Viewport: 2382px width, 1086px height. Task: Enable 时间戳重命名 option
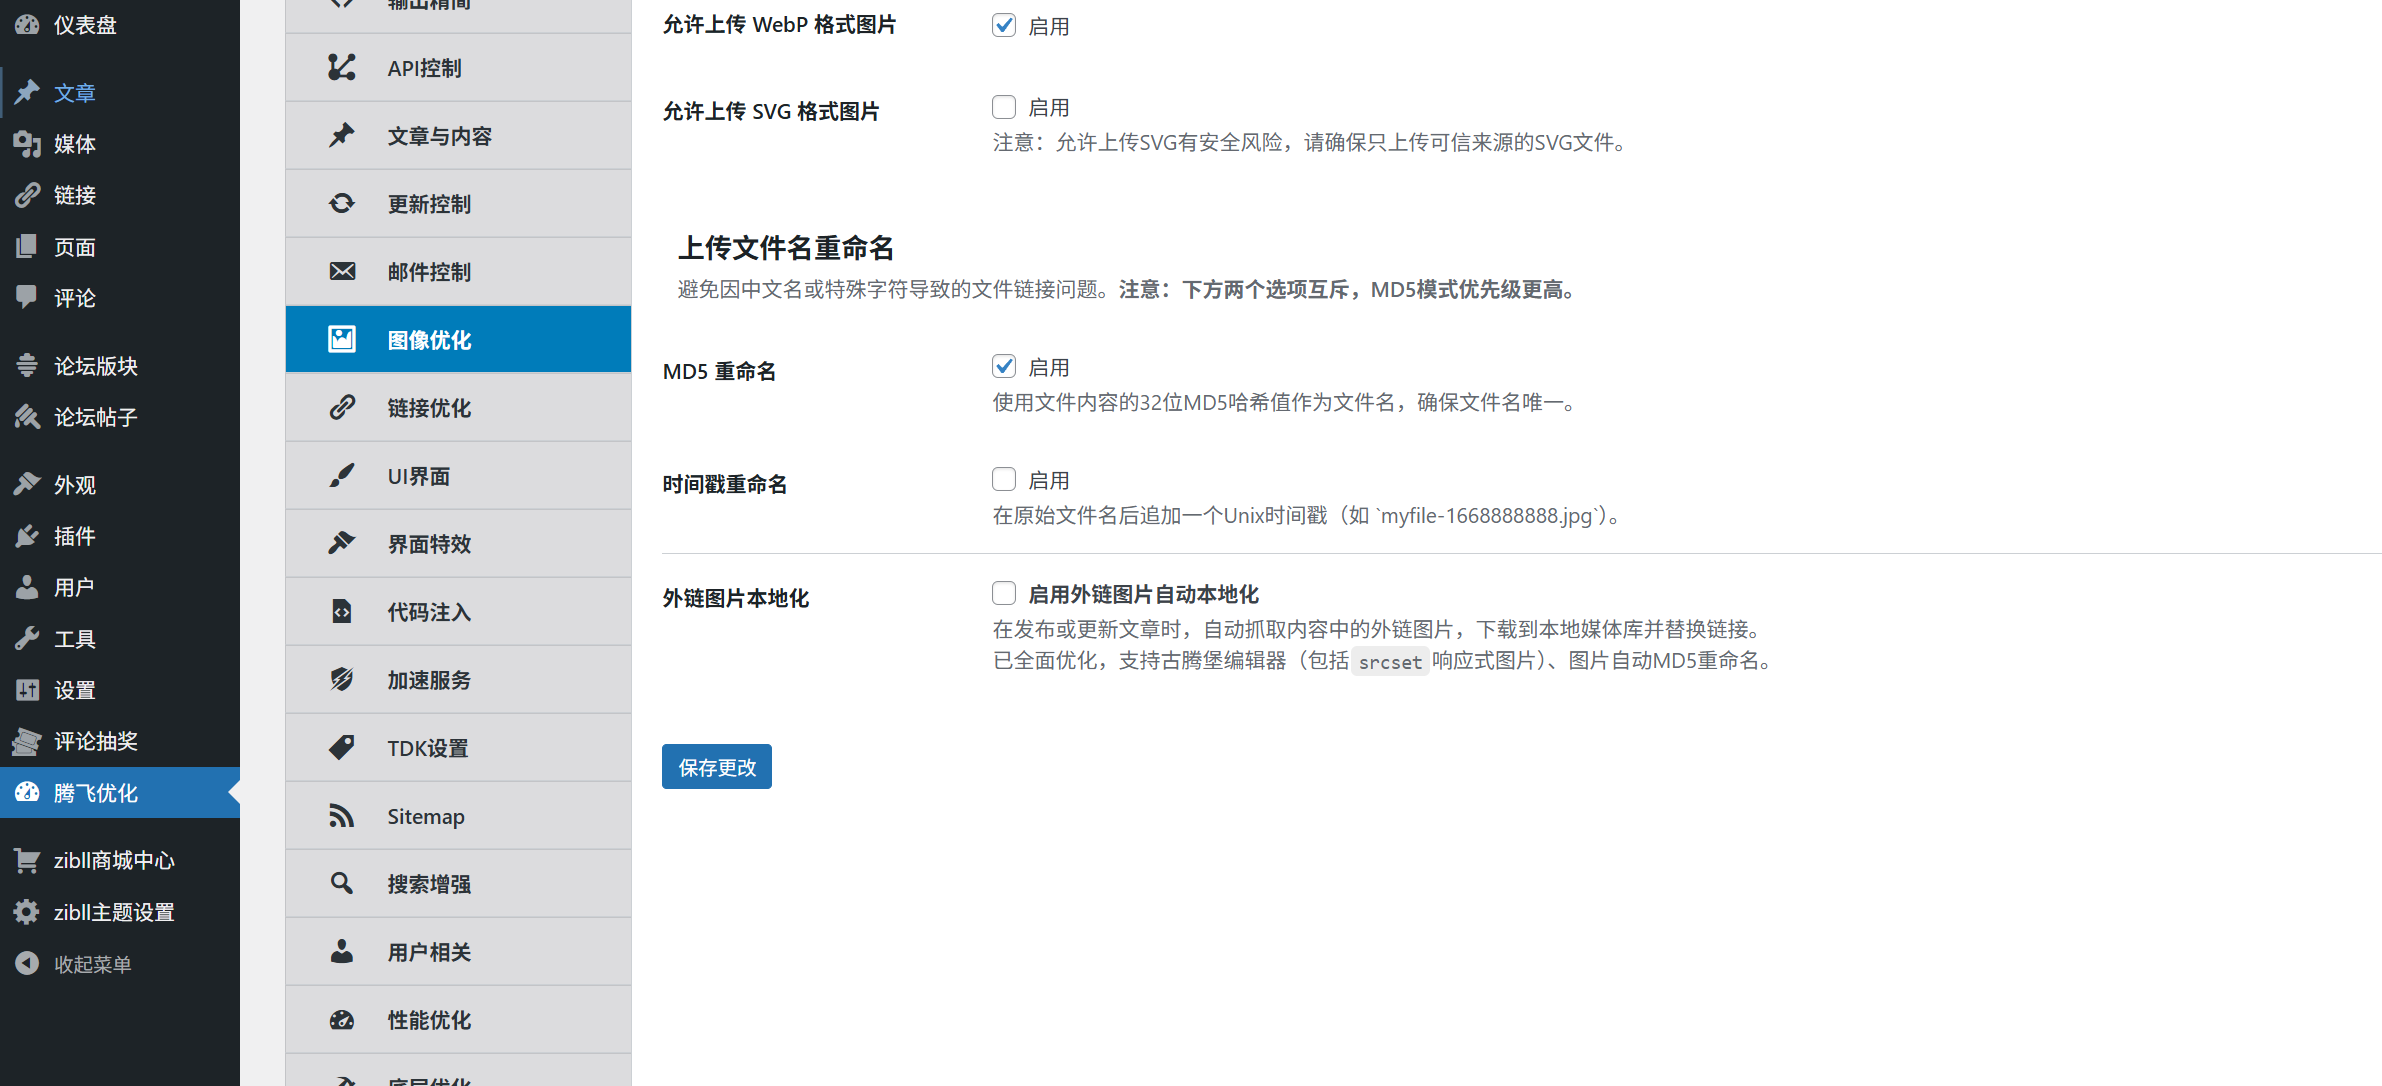[x=1003, y=479]
